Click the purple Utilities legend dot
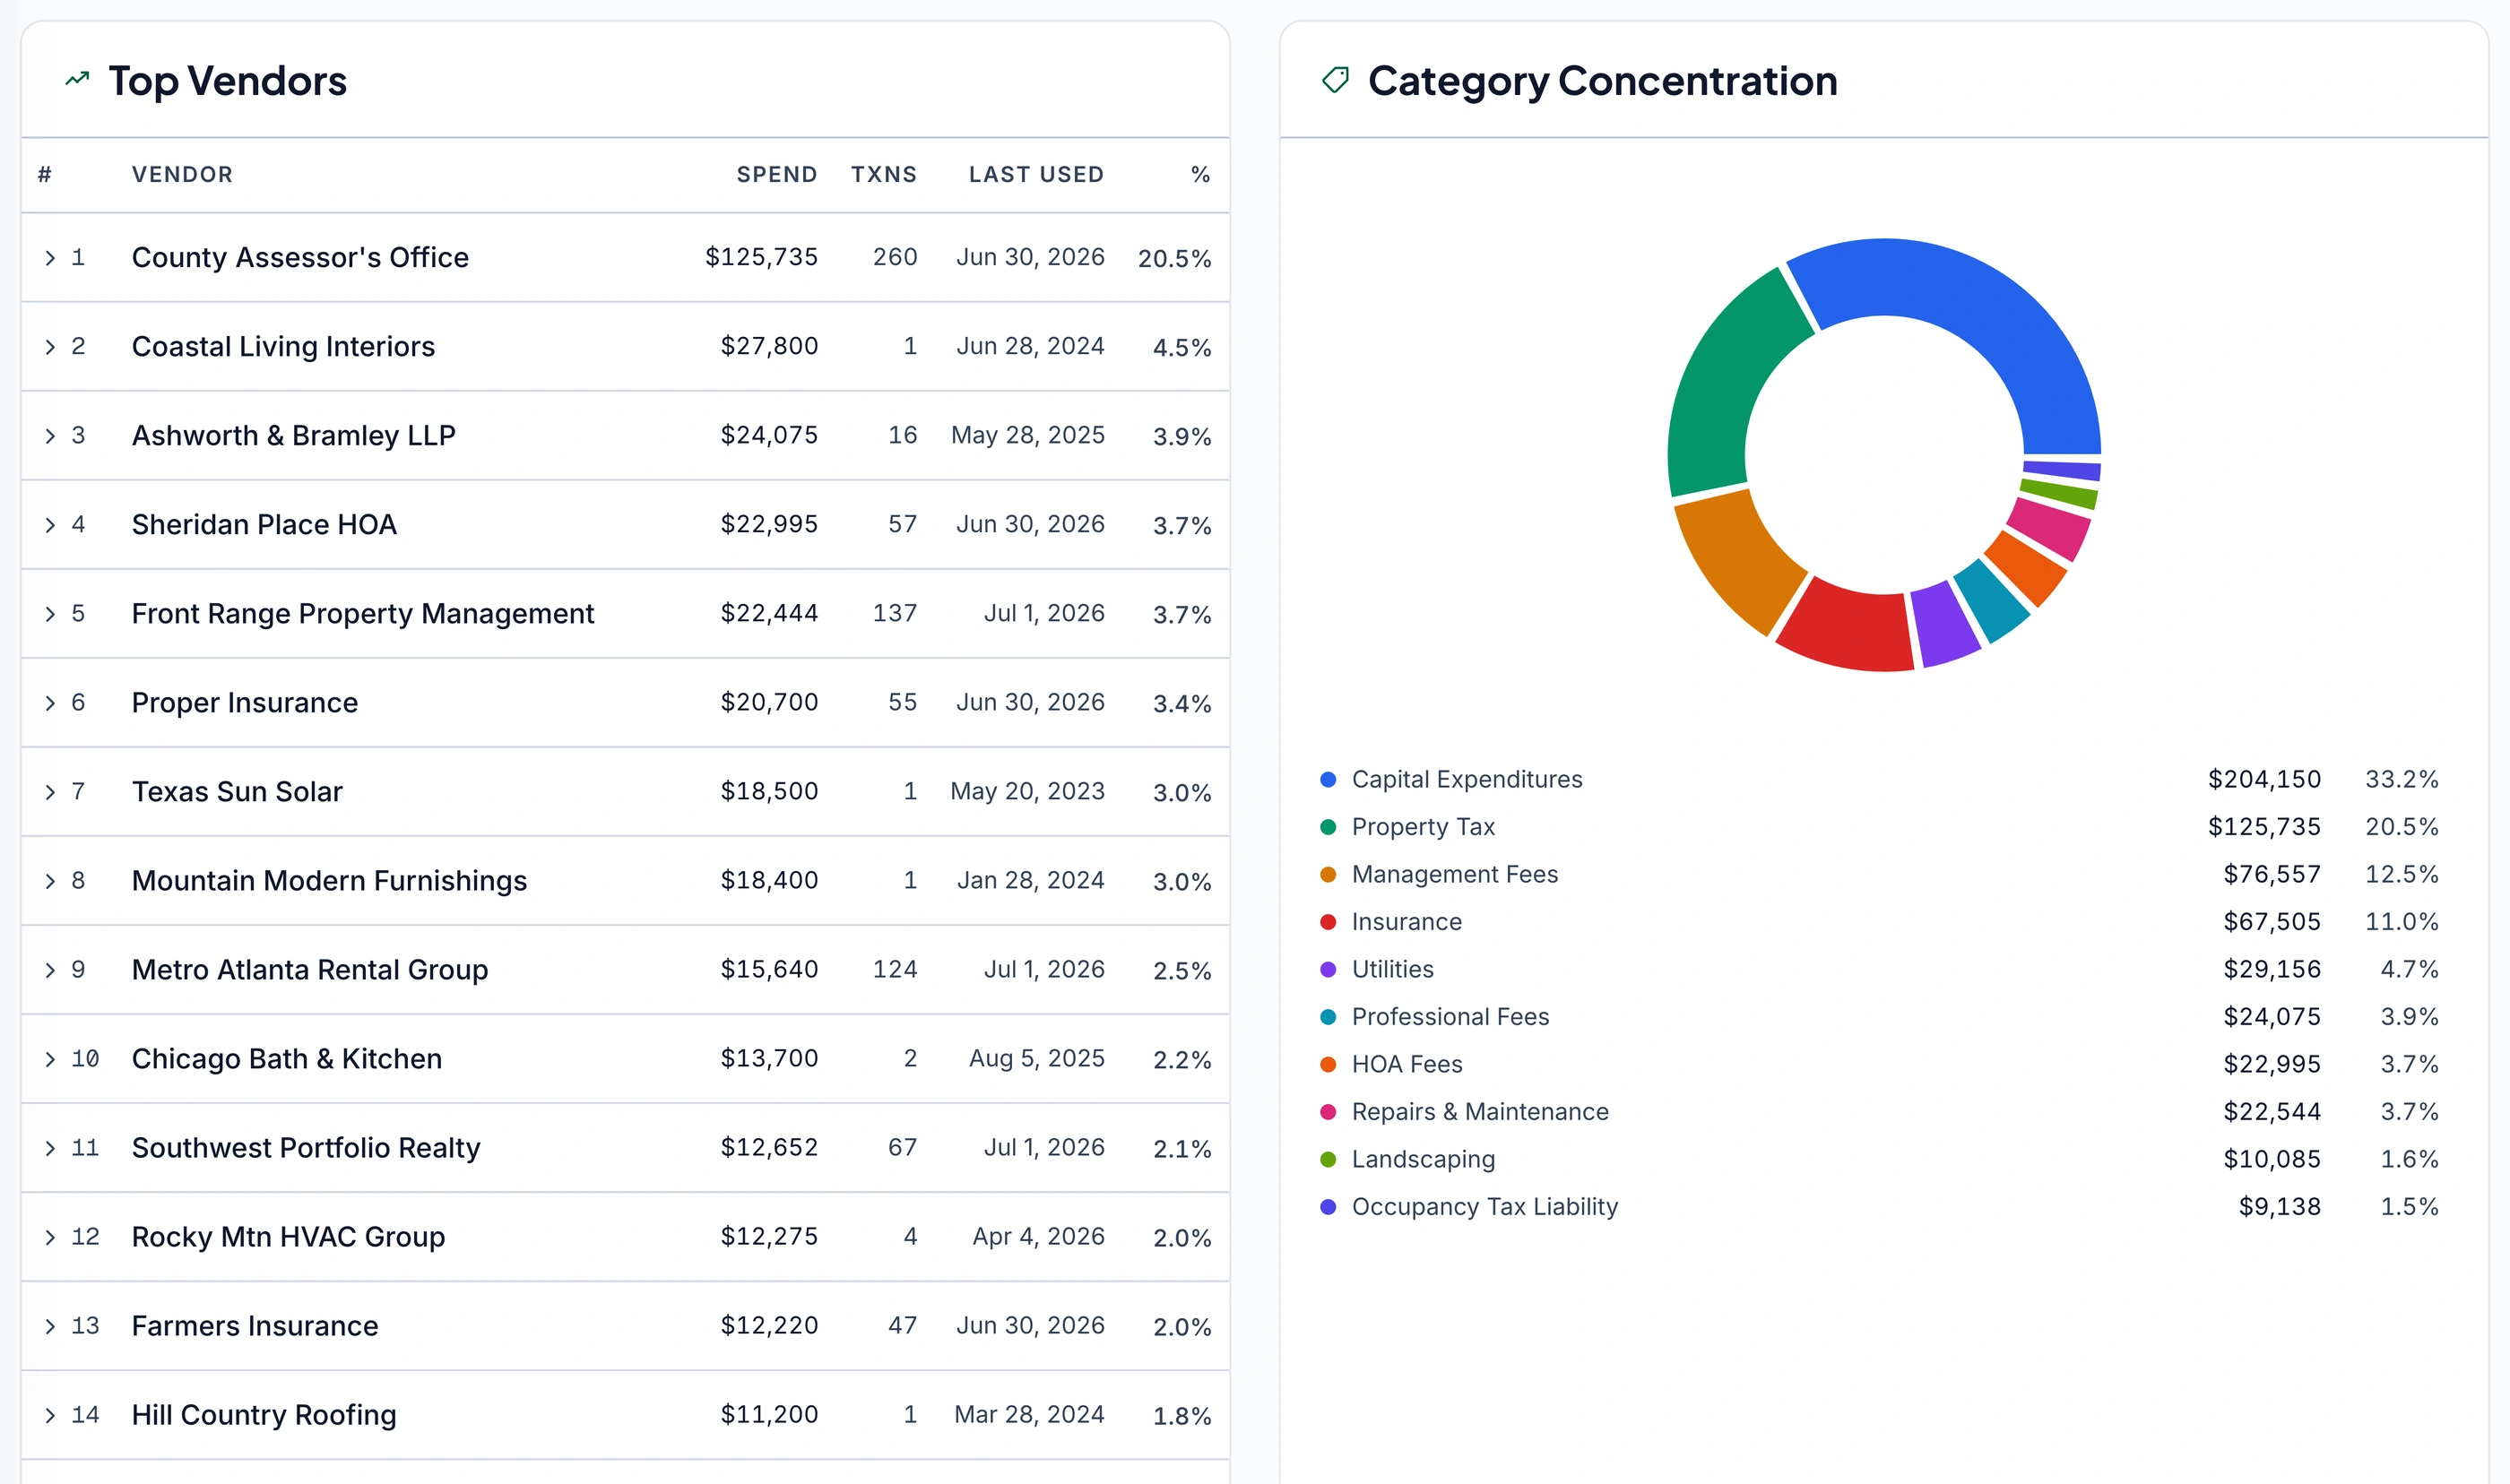 (x=1328, y=969)
